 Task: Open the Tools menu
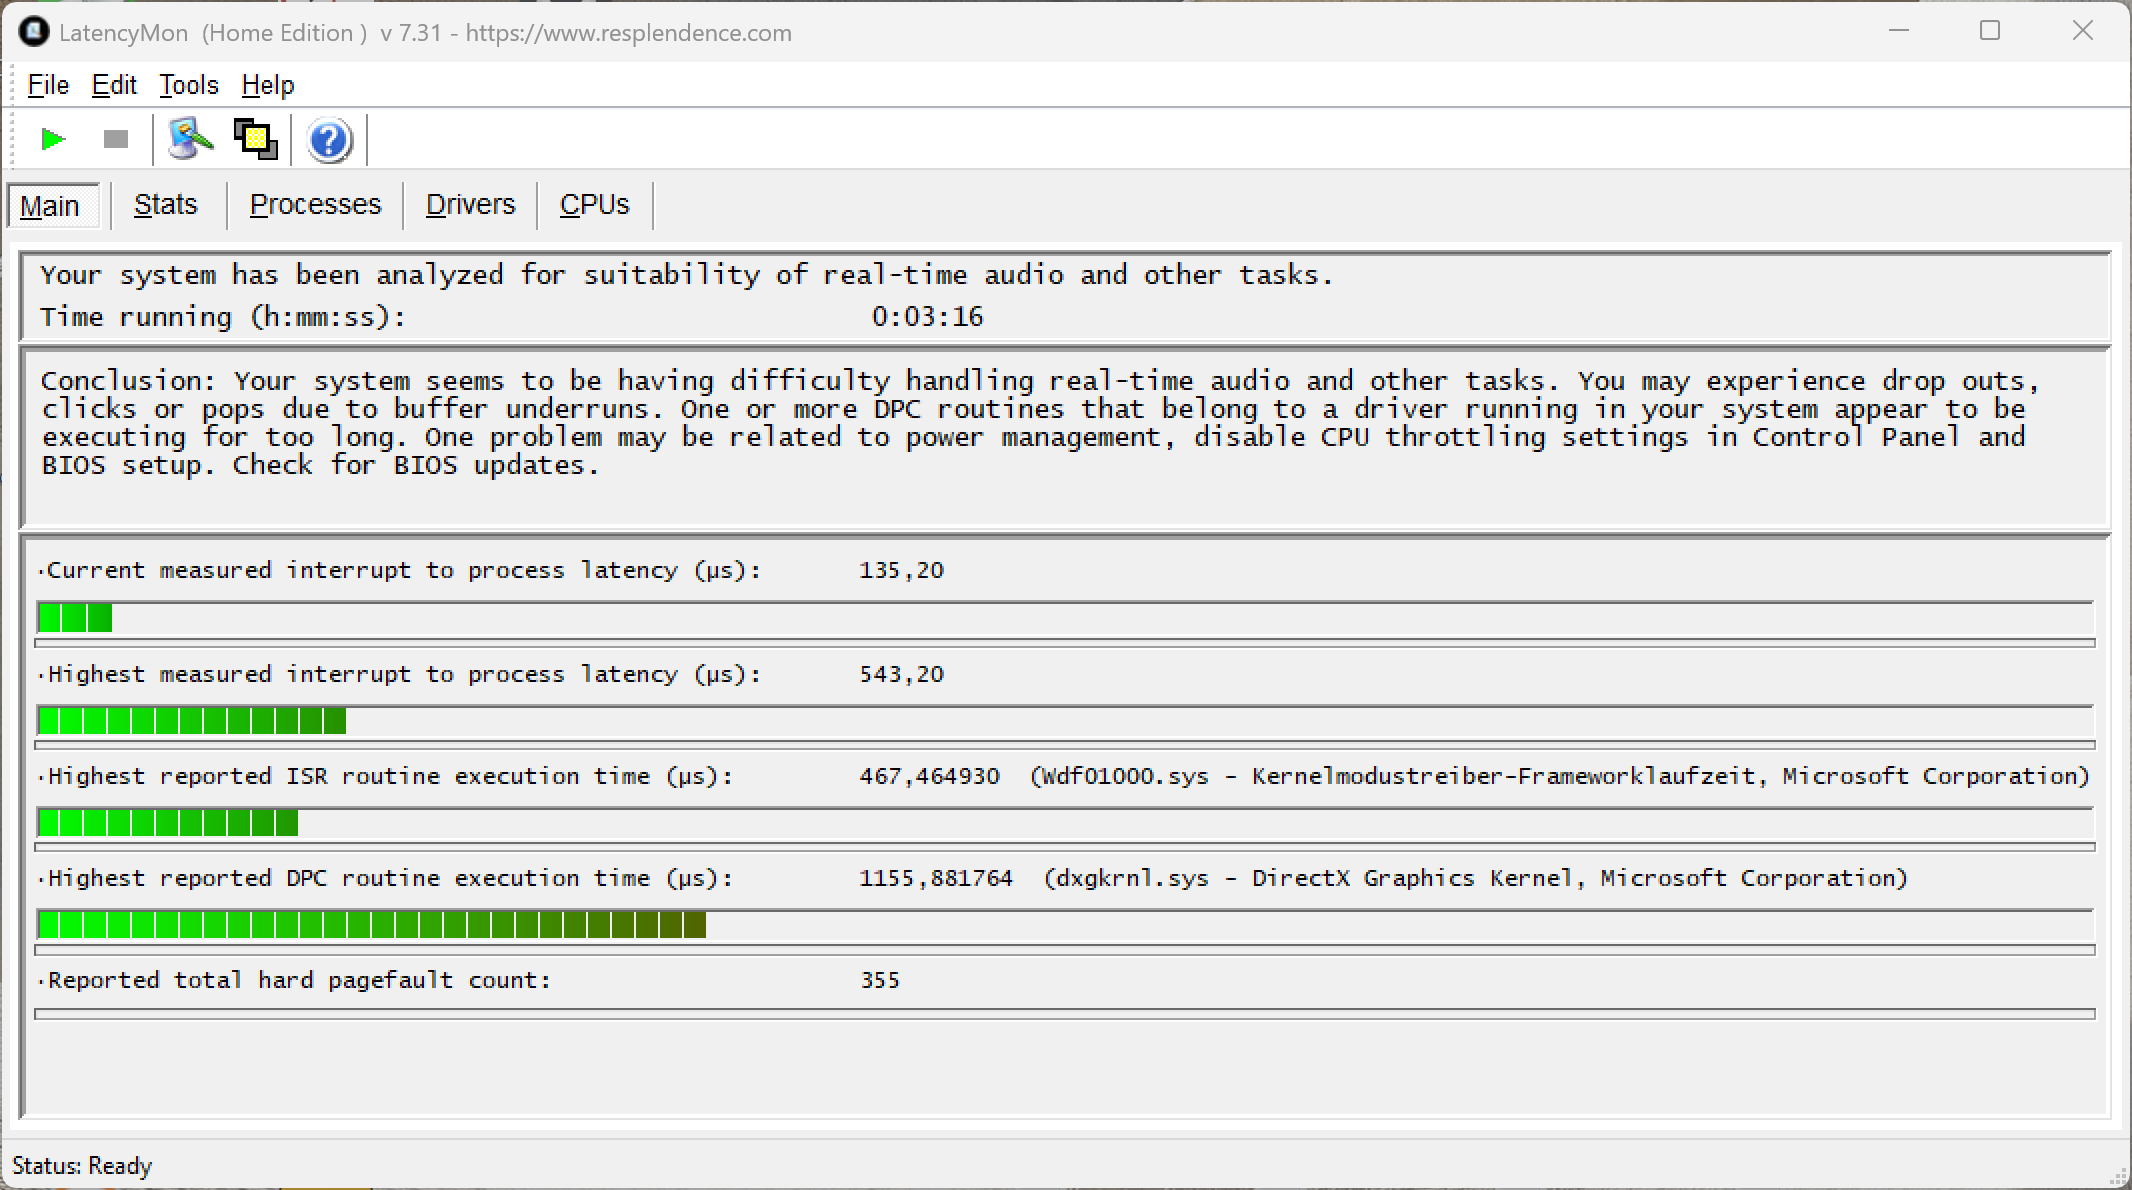[189, 85]
